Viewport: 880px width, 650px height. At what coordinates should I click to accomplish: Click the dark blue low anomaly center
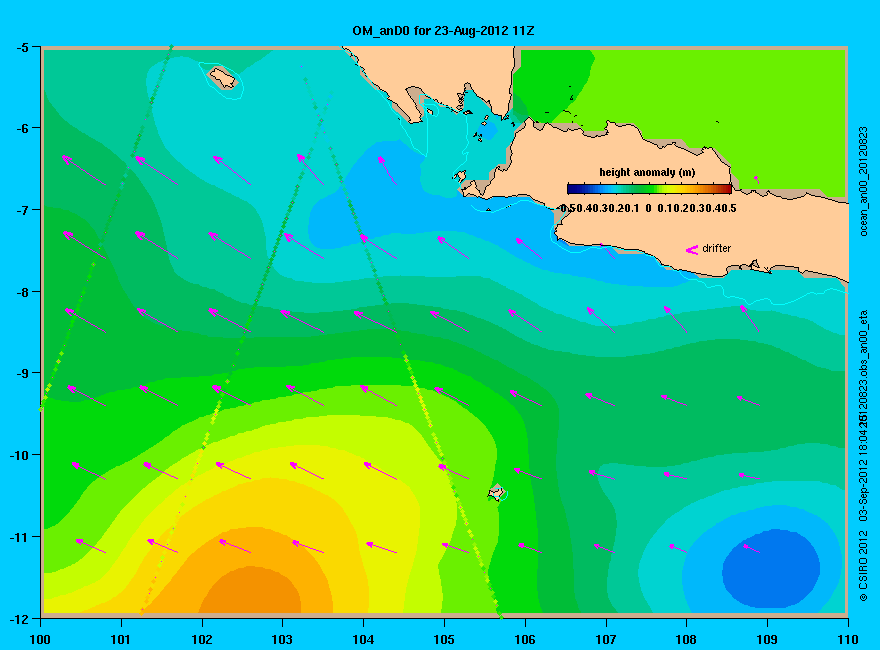tap(772, 569)
